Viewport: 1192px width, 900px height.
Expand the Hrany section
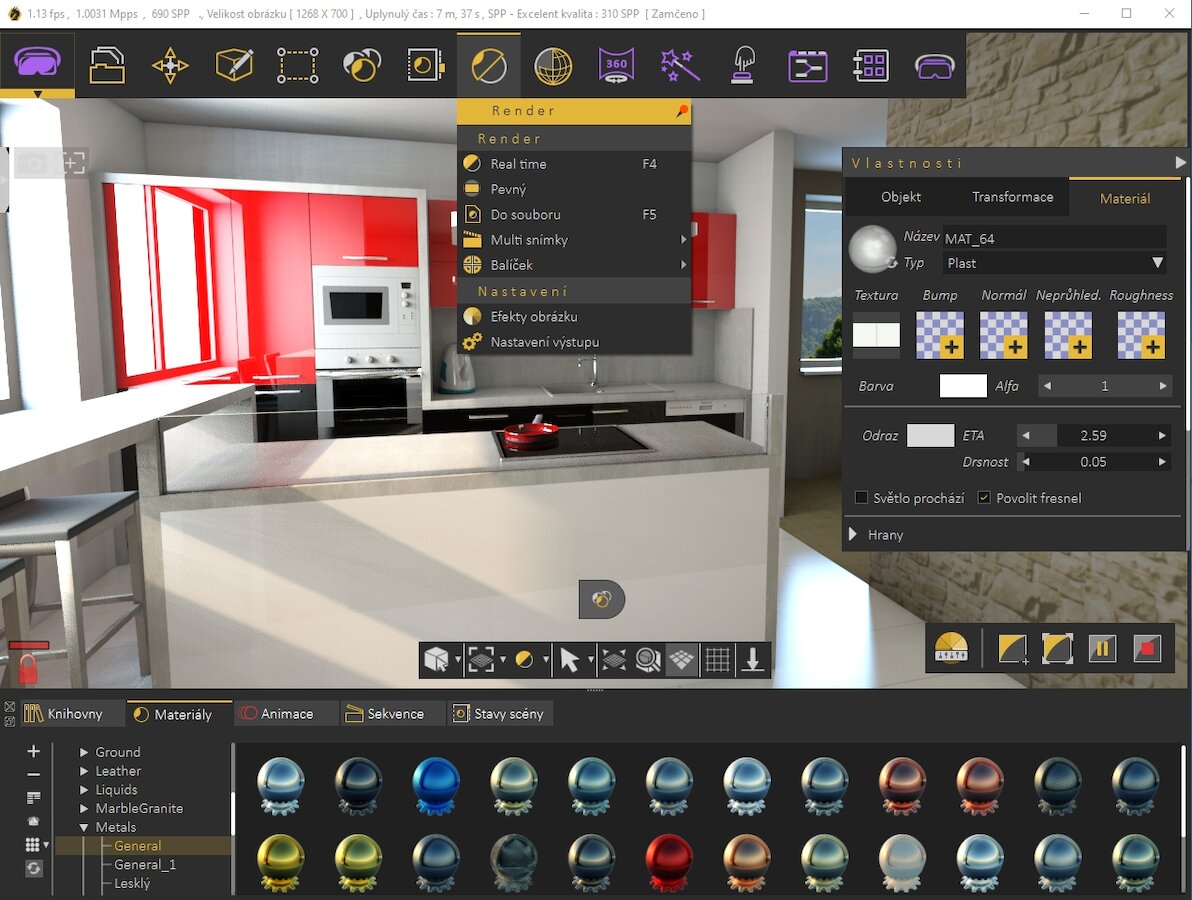click(x=853, y=535)
